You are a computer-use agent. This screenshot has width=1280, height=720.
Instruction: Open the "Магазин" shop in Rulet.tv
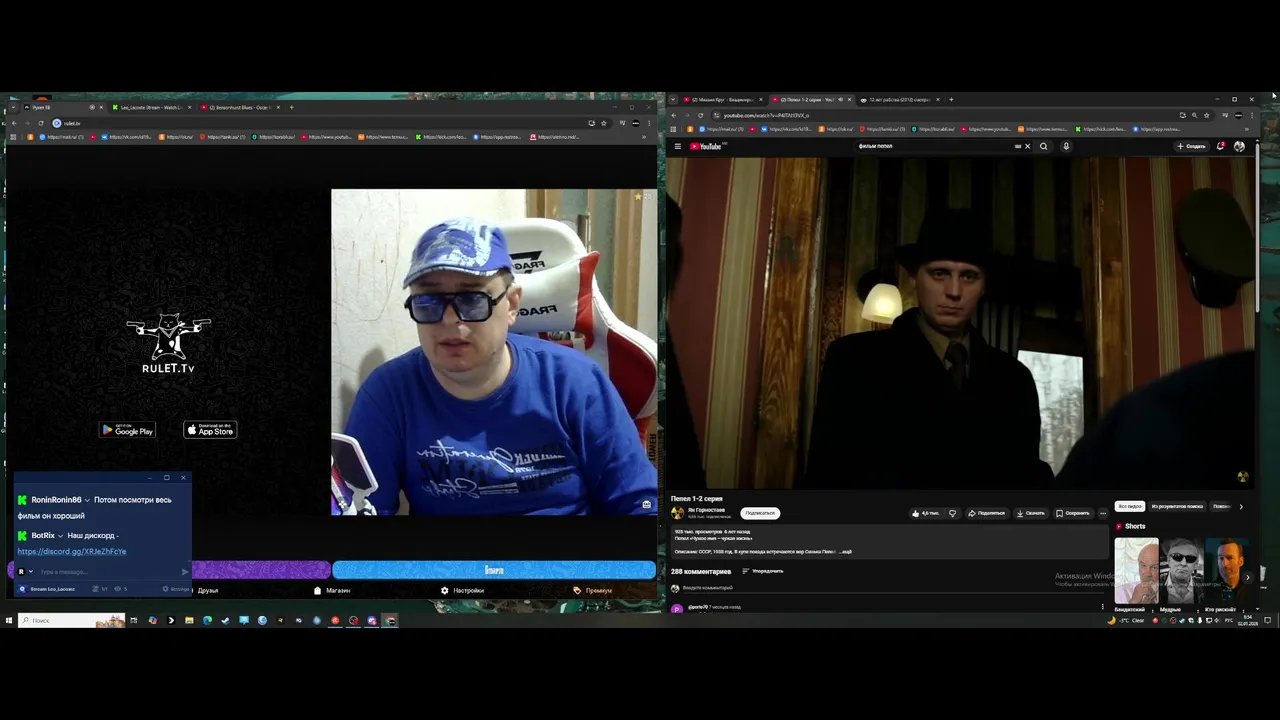tap(332, 590)
